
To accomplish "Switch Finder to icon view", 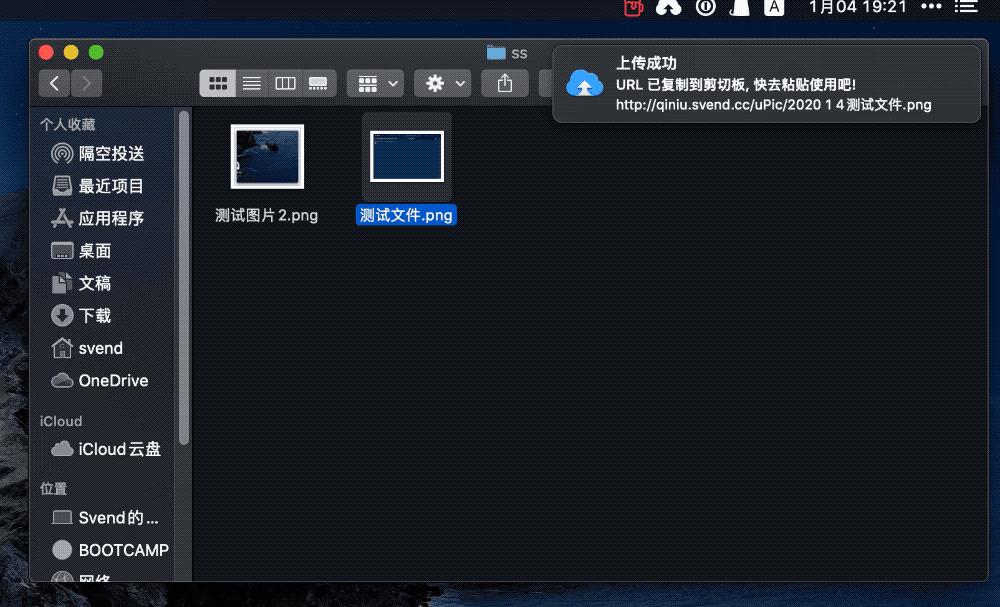I will tap(218, 83).
